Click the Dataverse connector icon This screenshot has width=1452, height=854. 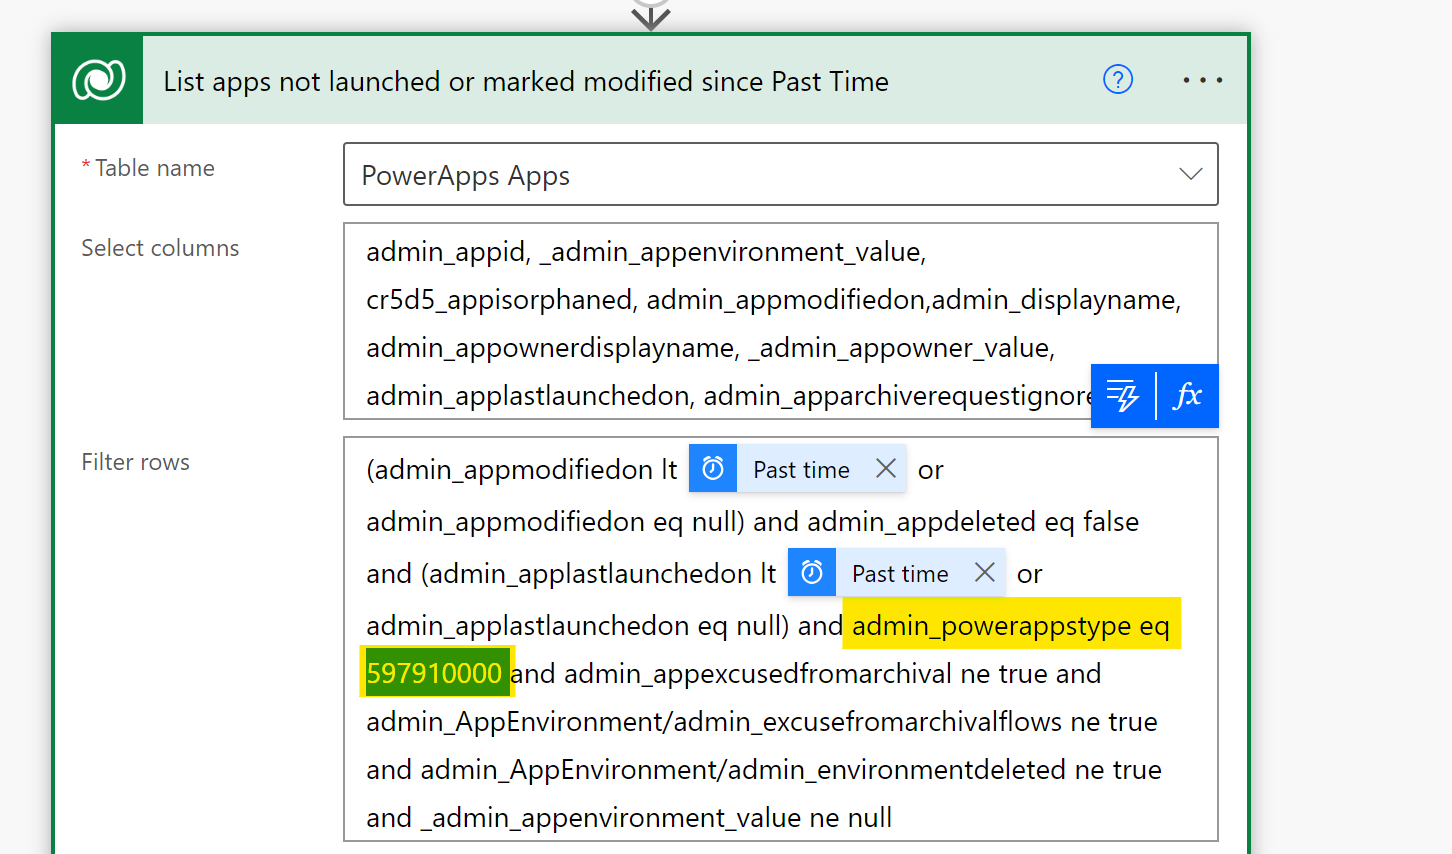97,79
